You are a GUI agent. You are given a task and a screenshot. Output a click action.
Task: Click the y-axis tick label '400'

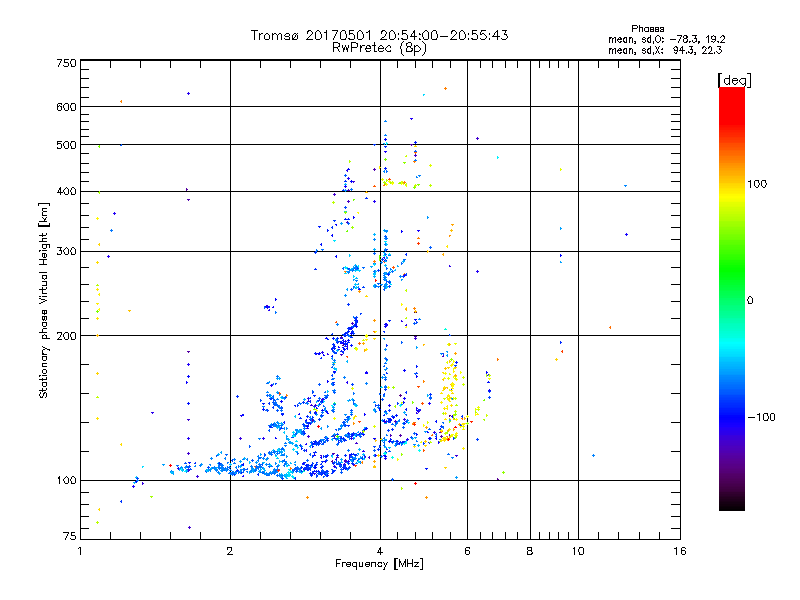pos(66,192)
